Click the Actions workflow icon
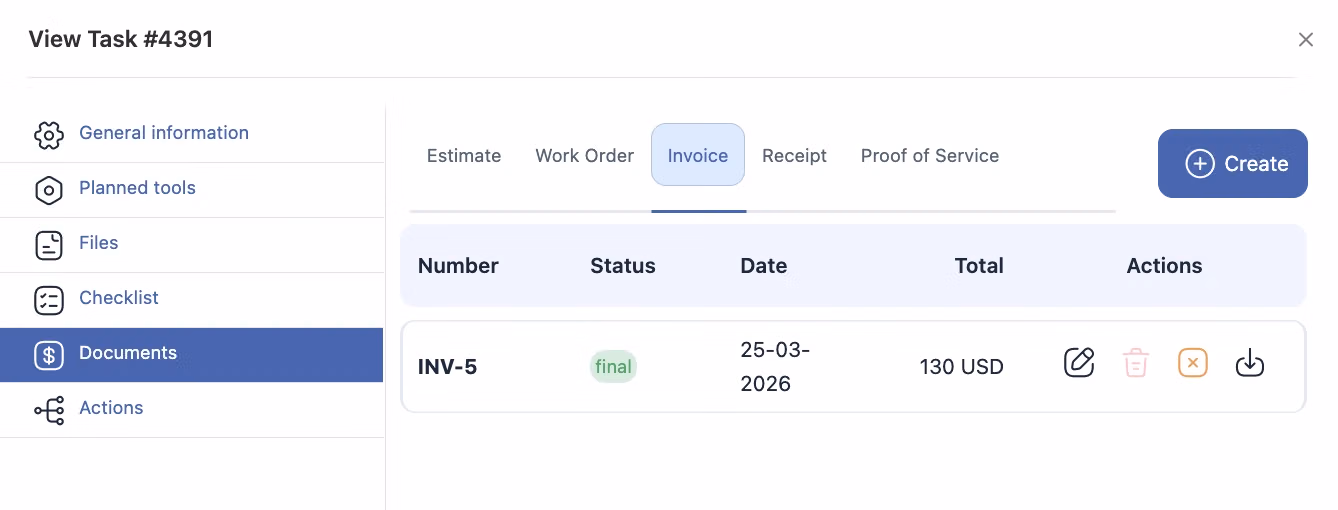Viewport: 1338px width, 510px height. point(49,410)
